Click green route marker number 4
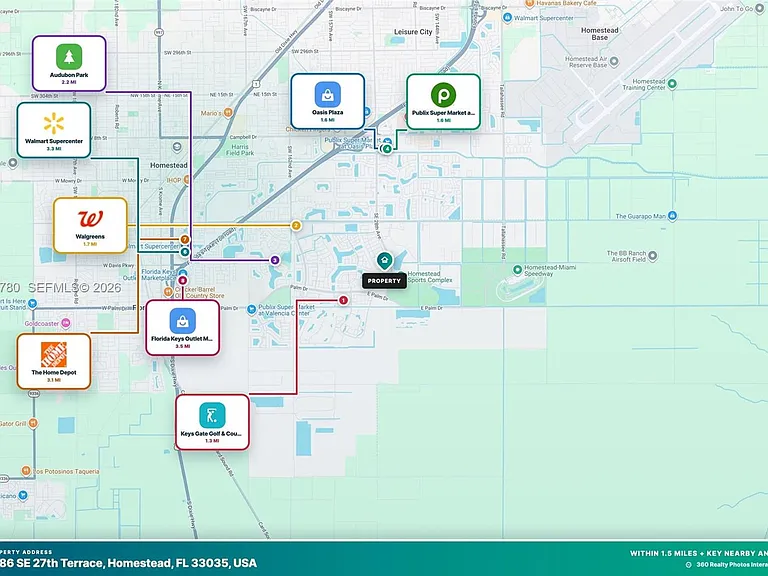Screen dimensions: 768x576 coord(387,148)
